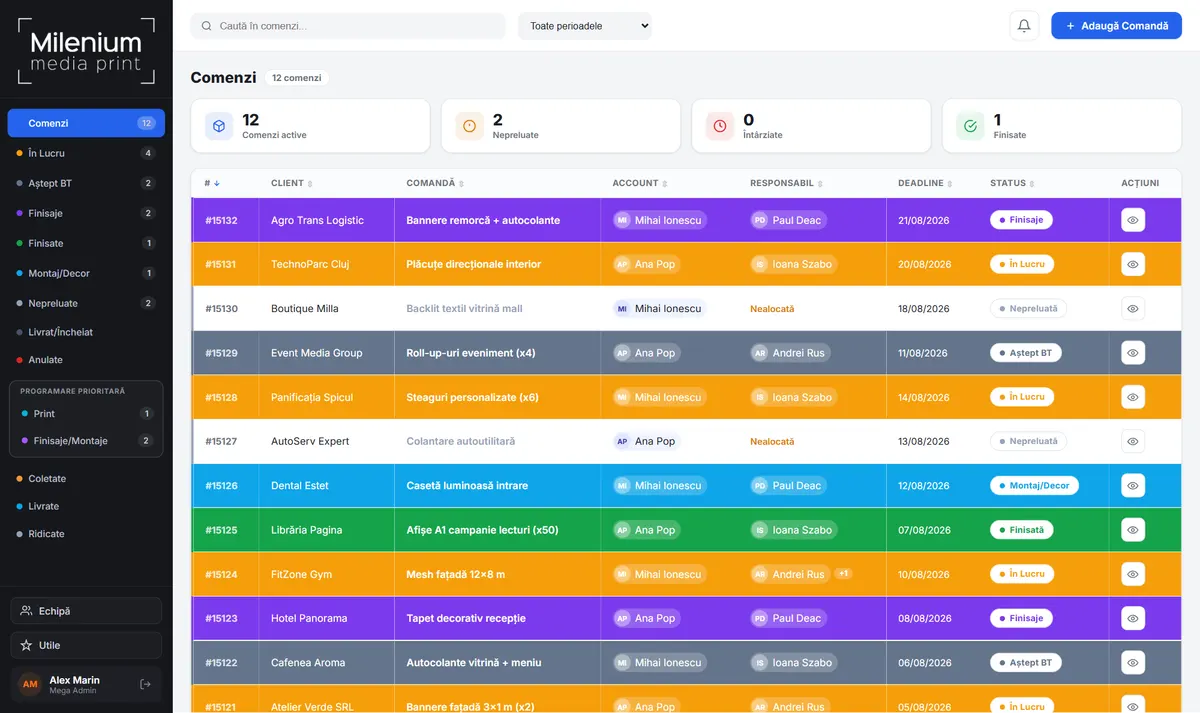Screen dimensions: 1200x713
Task: View order #15130 with eye icon
Action: pos(1133,309)
